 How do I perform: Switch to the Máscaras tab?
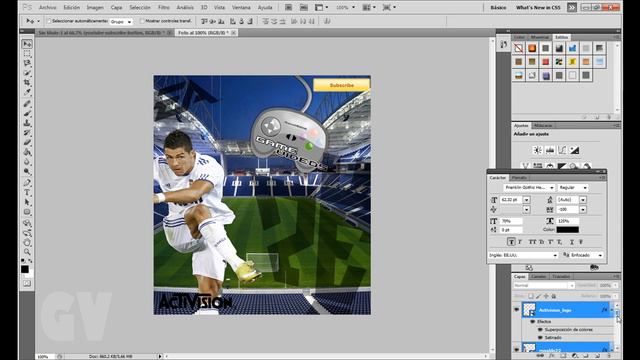543,125
